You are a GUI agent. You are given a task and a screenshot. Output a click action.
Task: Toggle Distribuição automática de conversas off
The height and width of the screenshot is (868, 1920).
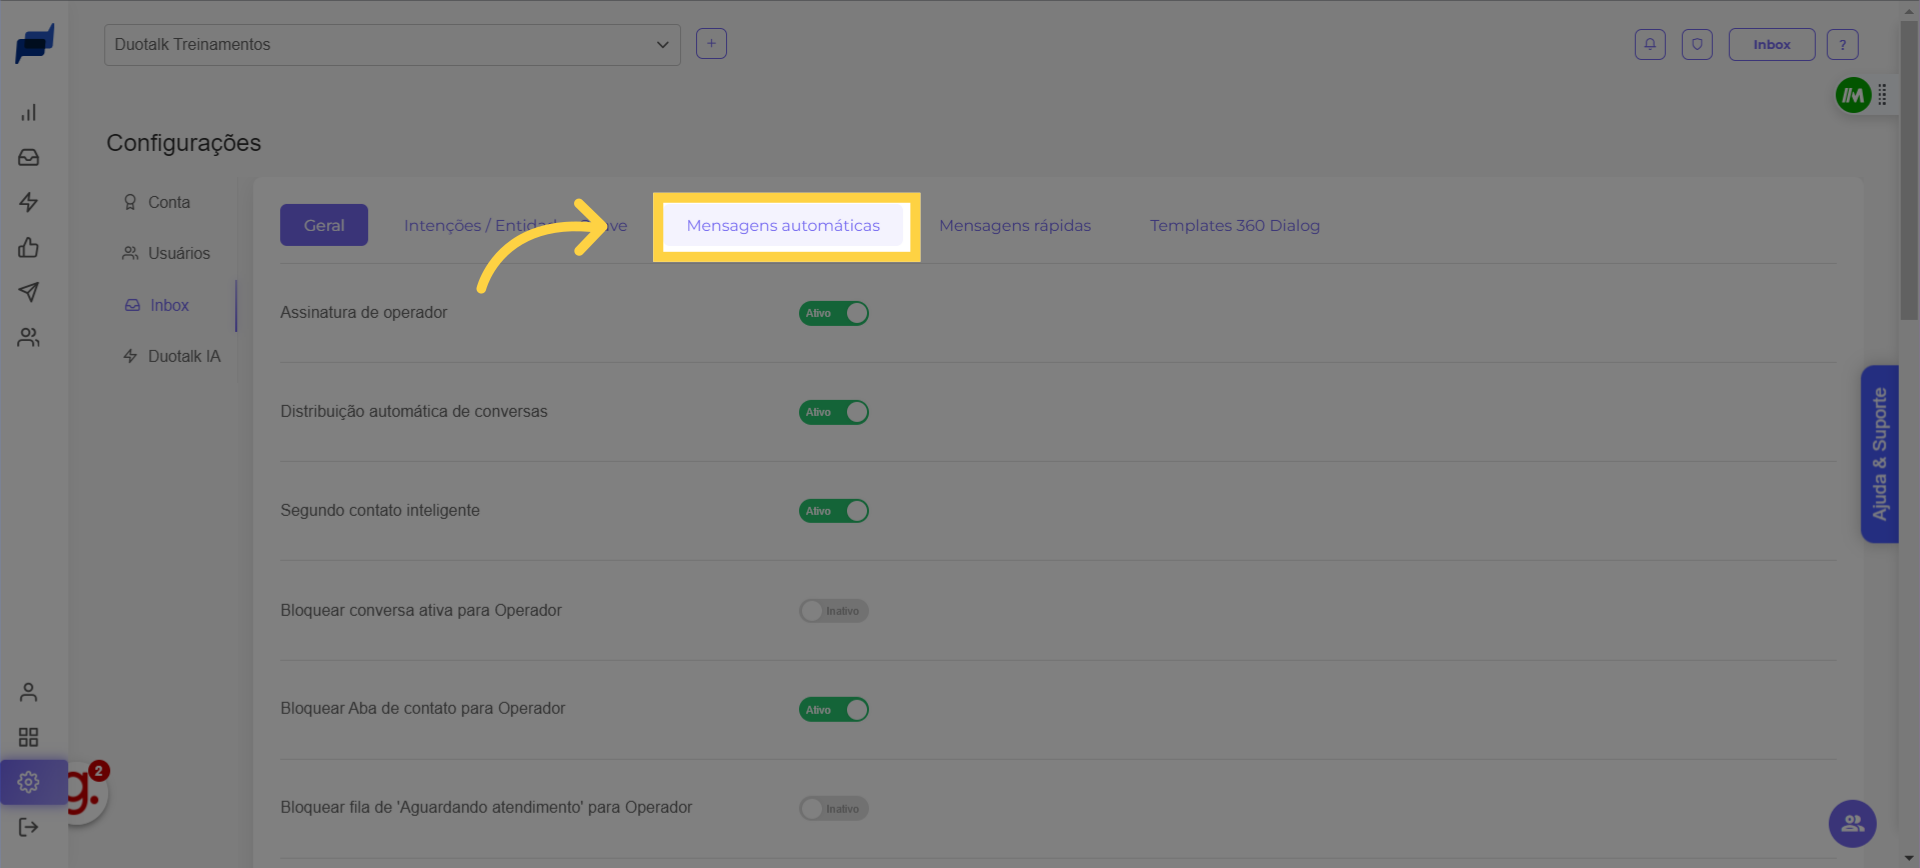pyautogui.click(x=833, y=412)
